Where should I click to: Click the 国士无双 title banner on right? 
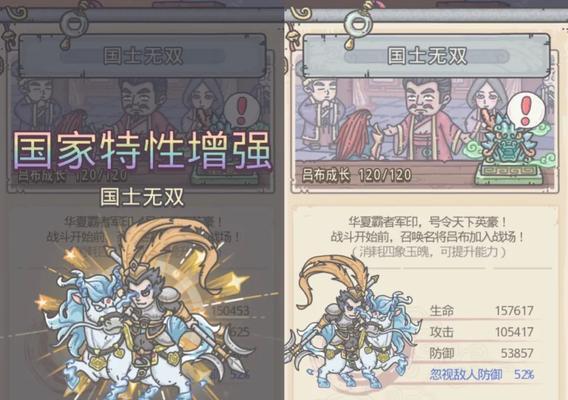tap(427, 56)
